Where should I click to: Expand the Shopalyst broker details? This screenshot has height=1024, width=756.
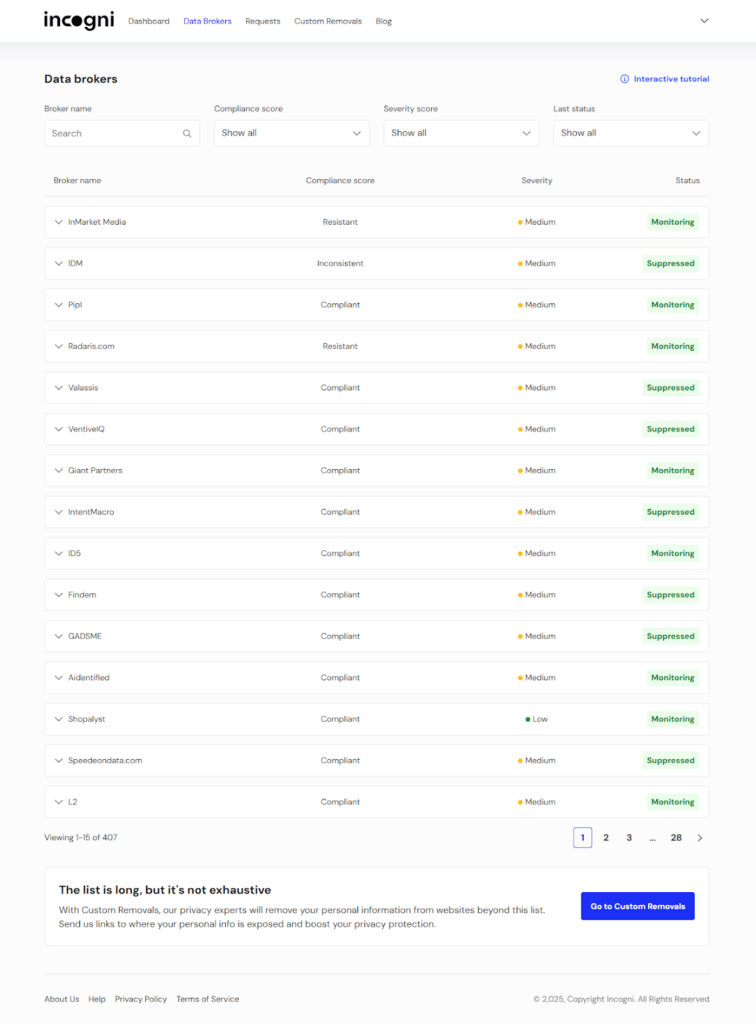click(59, 719)
